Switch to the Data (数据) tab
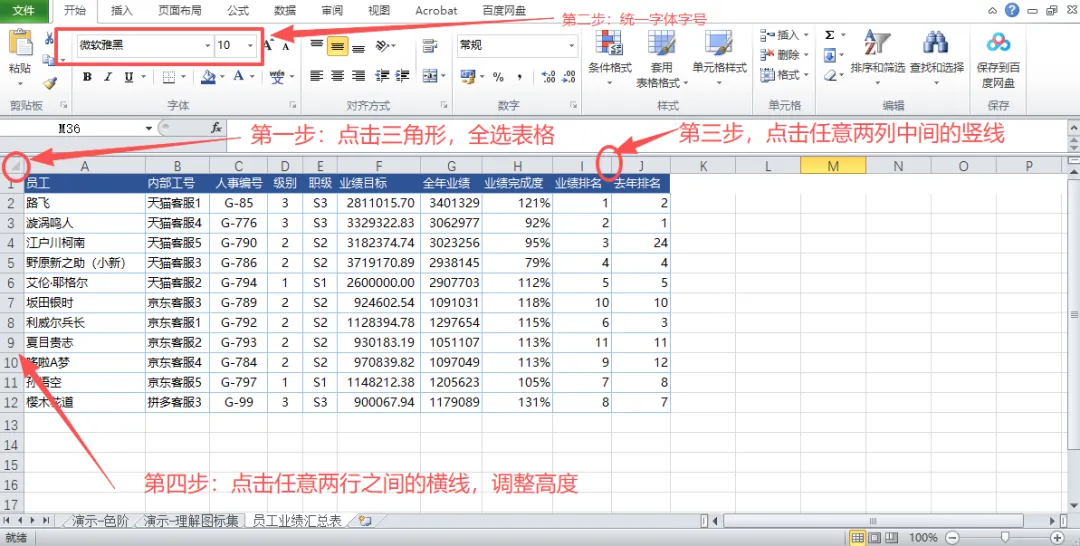Image resolution: width=1080 pixels, height=546 pixels. pyautogui.click(x=284, y=10)
